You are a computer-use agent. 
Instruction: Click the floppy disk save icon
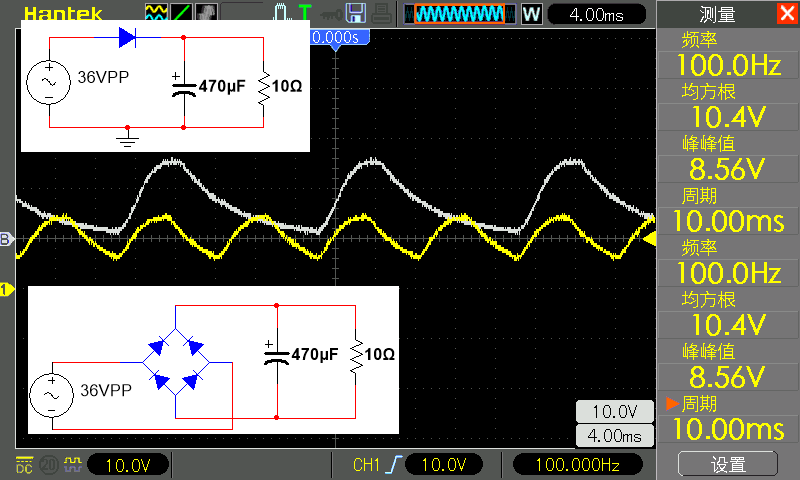[x=356, y=13]
